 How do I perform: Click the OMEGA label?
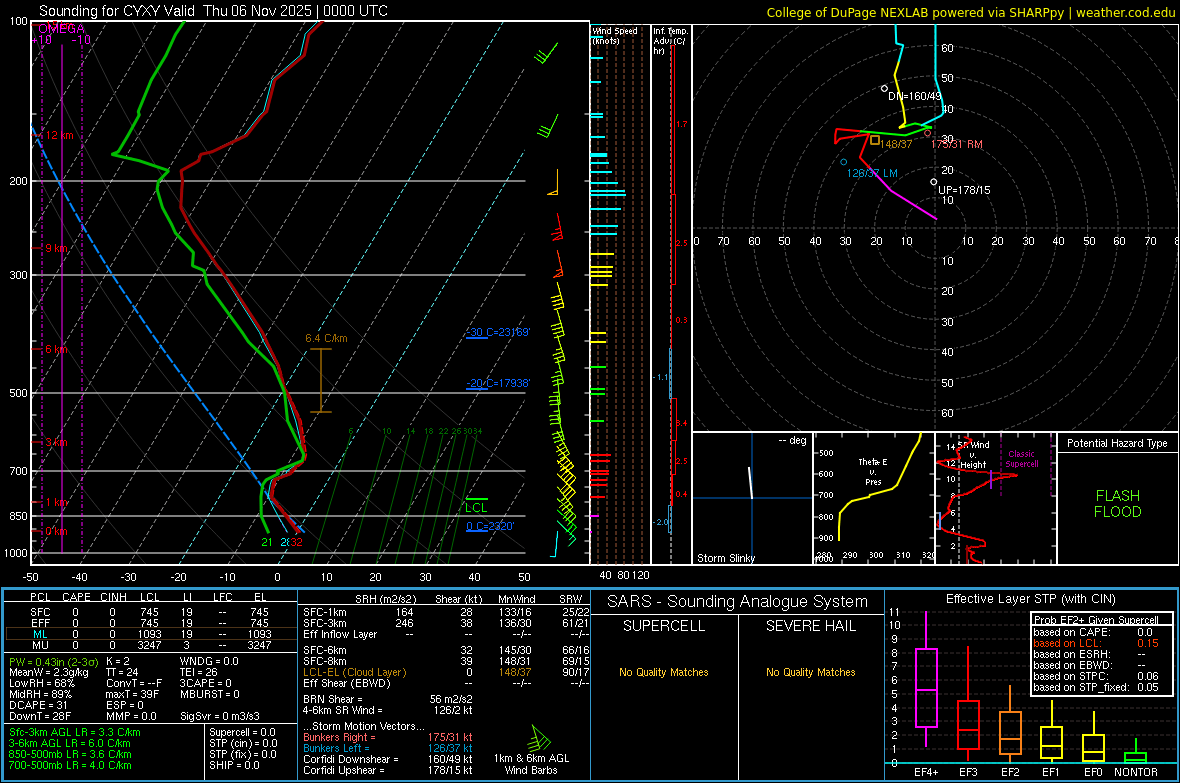click(x=61, y=29)
